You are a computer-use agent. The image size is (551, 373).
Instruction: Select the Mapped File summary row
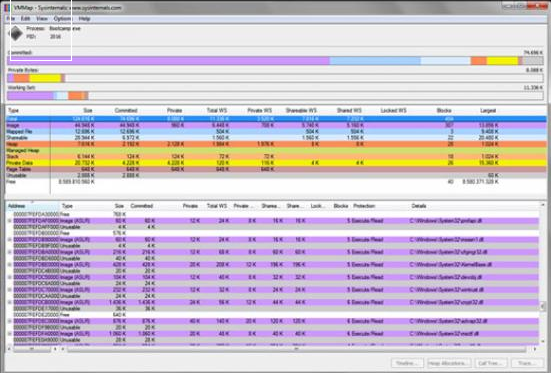tap(276, 131)
